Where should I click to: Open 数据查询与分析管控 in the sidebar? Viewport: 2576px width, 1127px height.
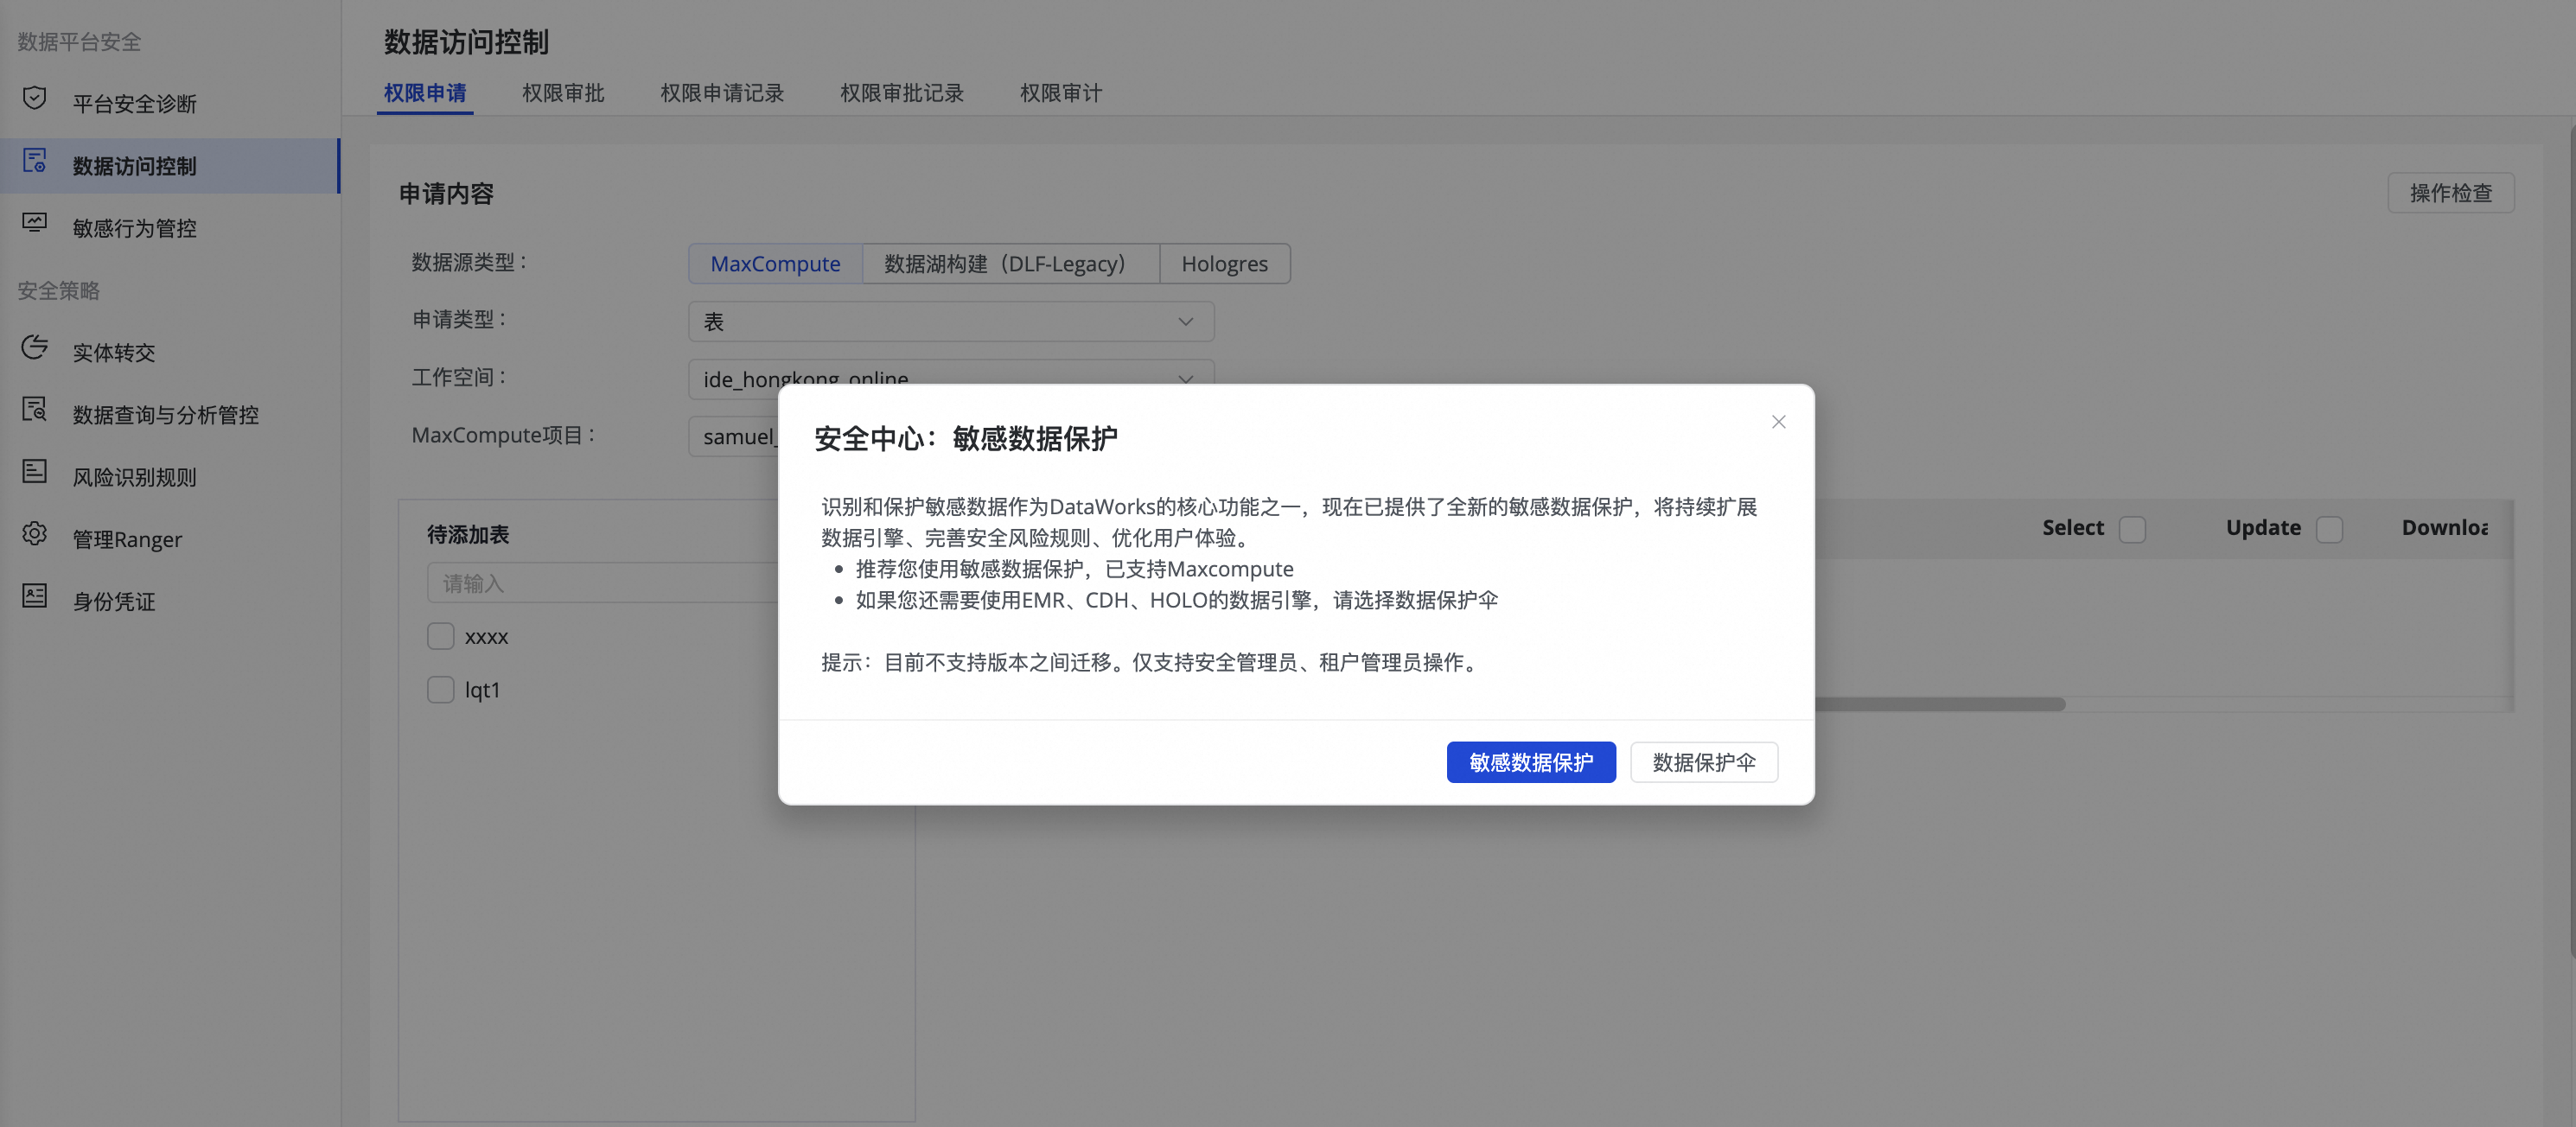click(170, 414)
